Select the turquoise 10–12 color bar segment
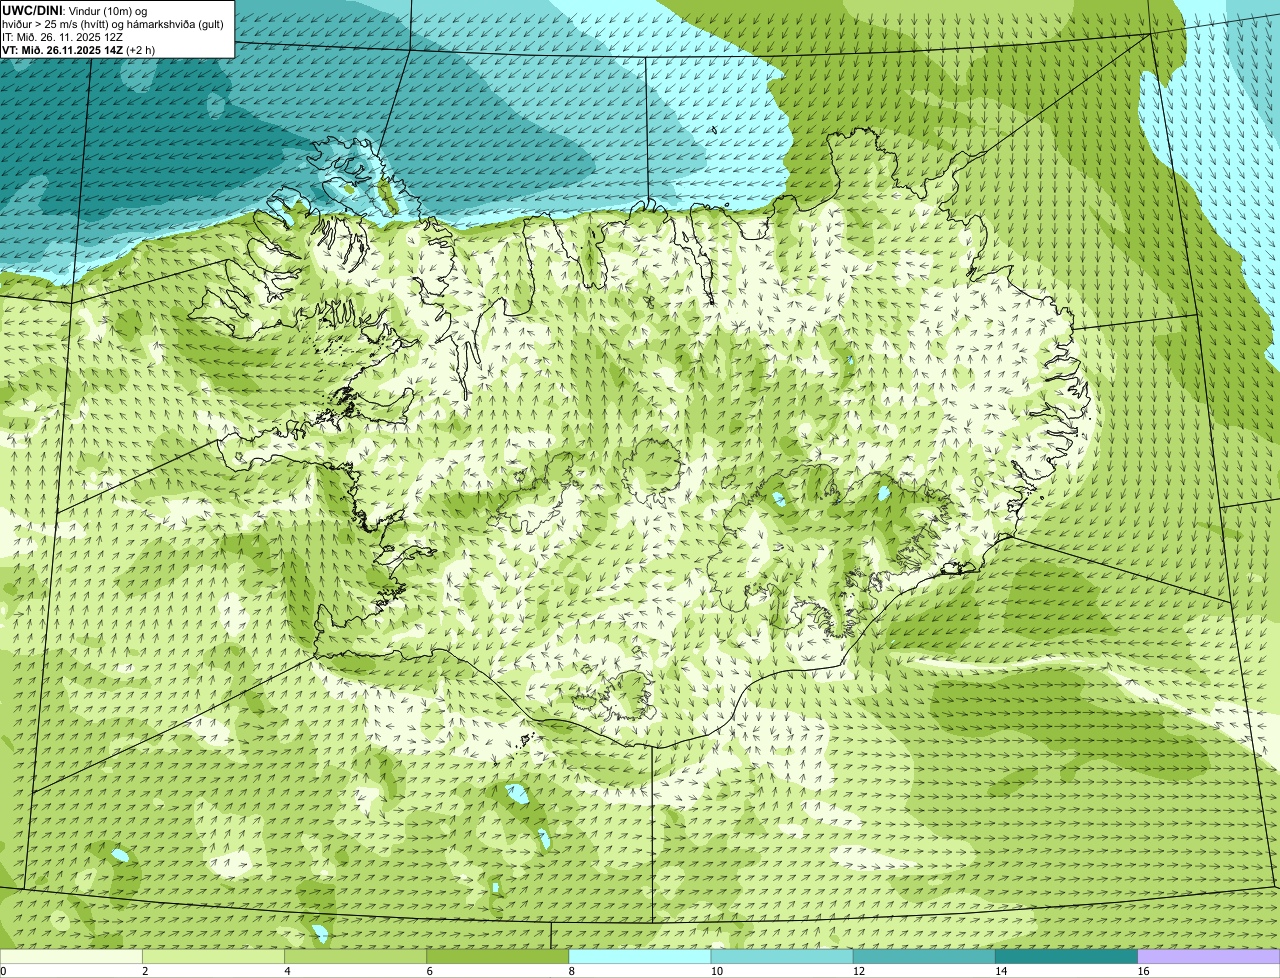 tap(782, 957)
